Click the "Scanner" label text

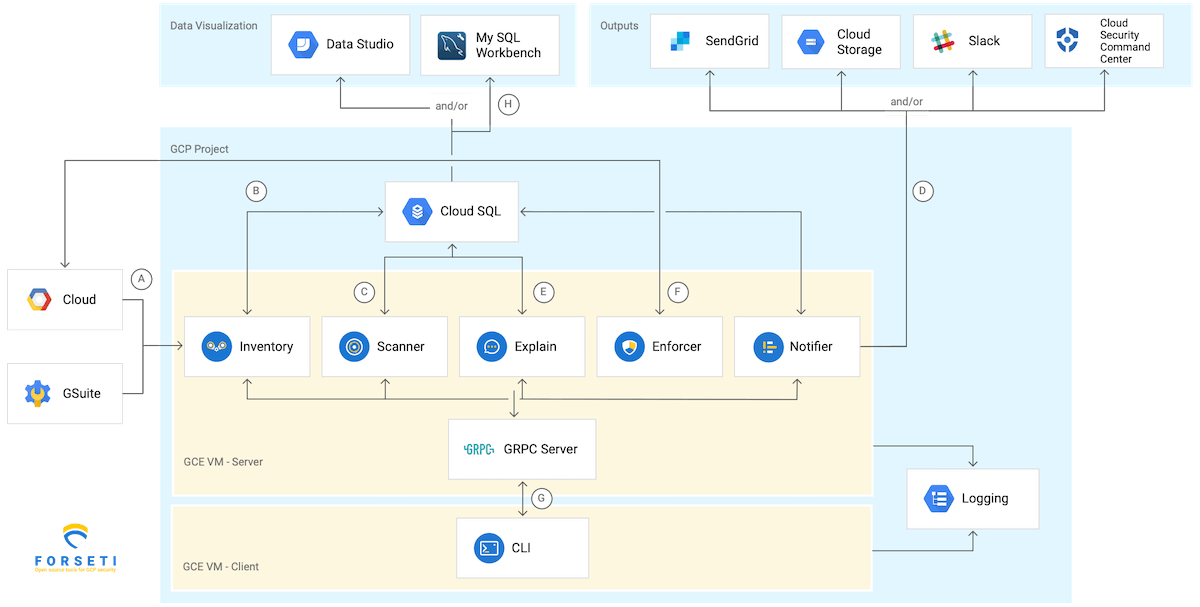pyautogui.click(x=401, y=346)
